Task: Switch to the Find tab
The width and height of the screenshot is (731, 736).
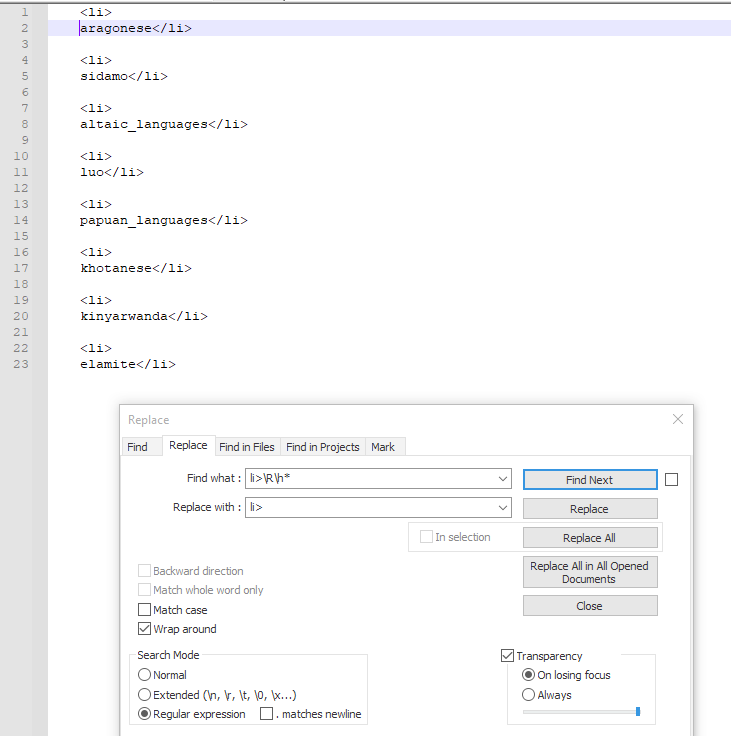Action: (x=137, y=447)
